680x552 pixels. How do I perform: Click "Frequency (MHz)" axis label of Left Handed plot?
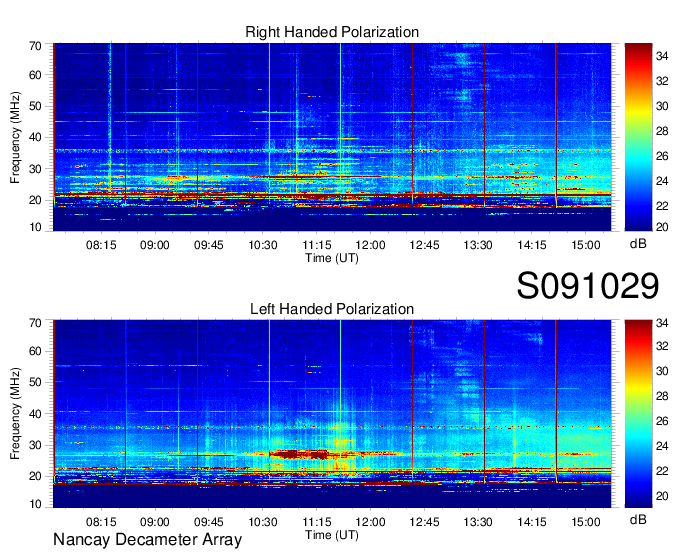pos(15,414)
